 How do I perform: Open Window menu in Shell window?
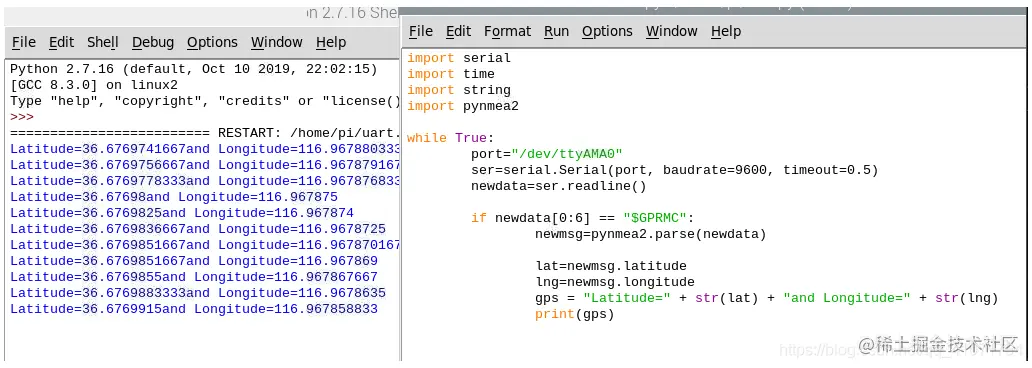[276, 43]
